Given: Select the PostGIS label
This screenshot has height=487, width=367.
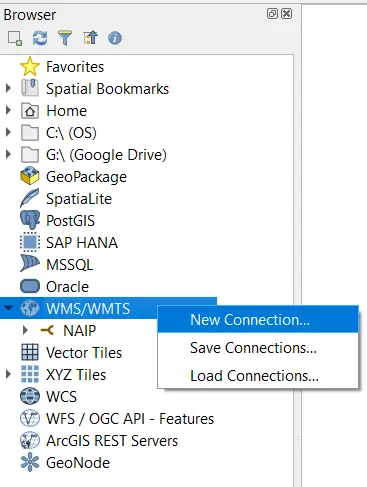Looking at the screenshot, I should click(70, 221).
